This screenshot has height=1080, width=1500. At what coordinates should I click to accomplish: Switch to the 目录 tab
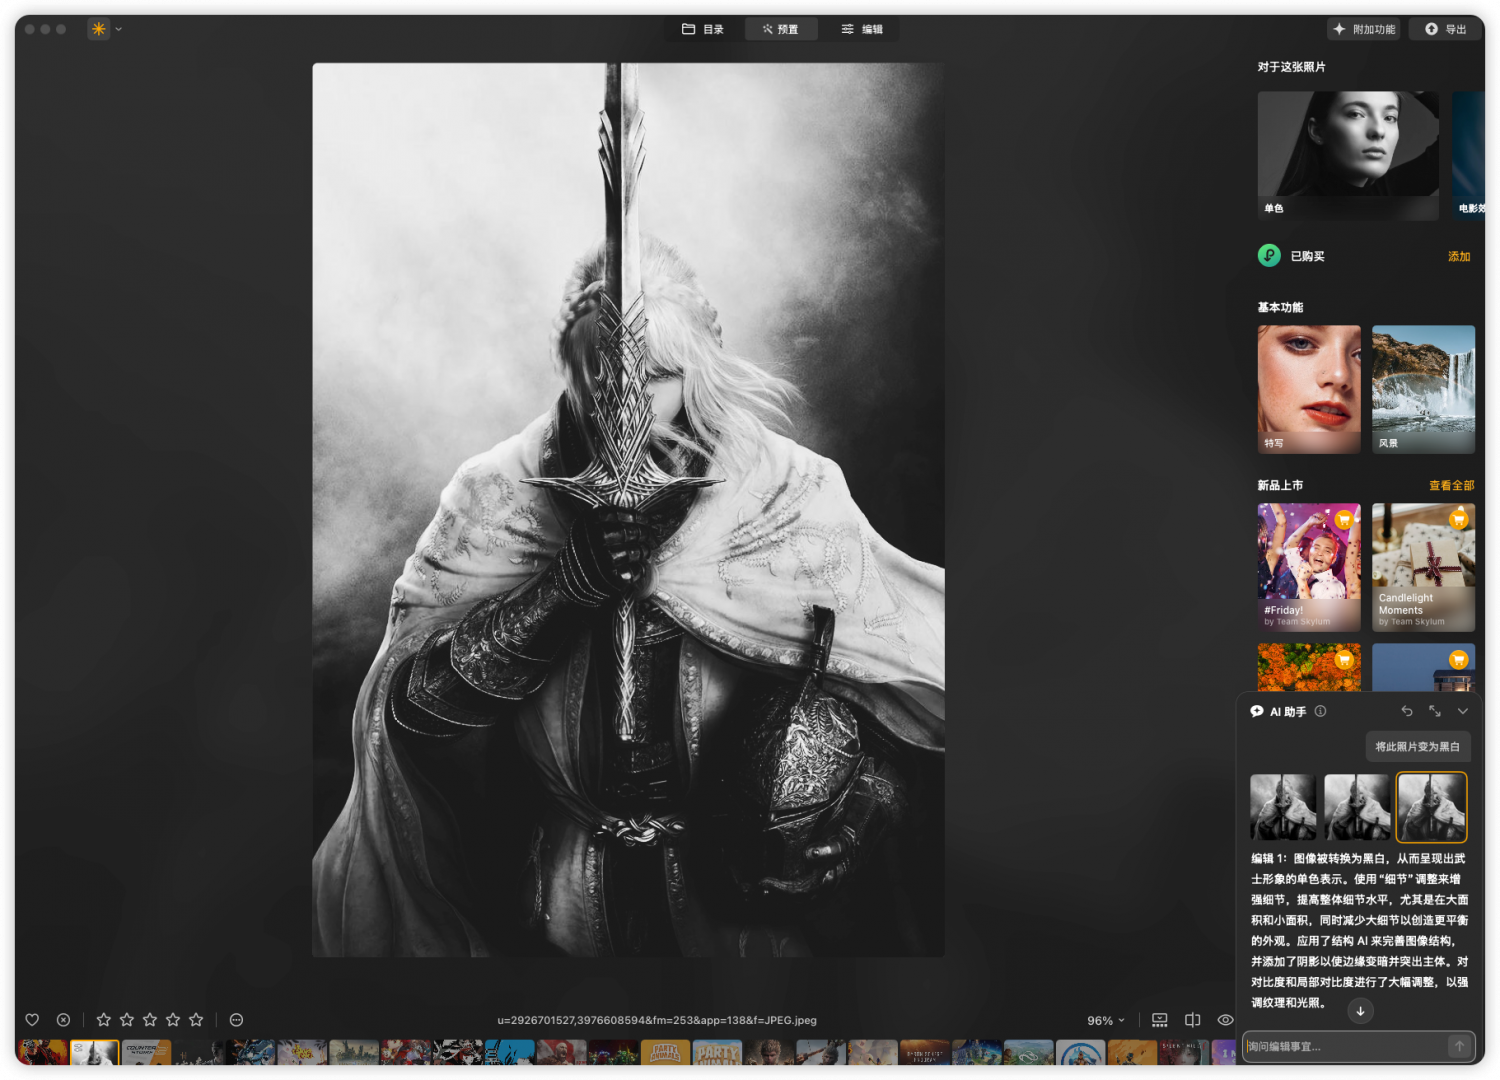tap(703, 29)
